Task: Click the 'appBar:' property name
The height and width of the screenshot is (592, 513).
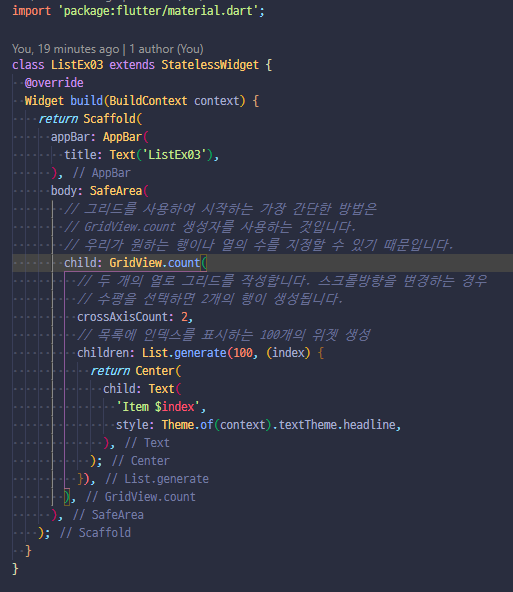Action: 74,137
